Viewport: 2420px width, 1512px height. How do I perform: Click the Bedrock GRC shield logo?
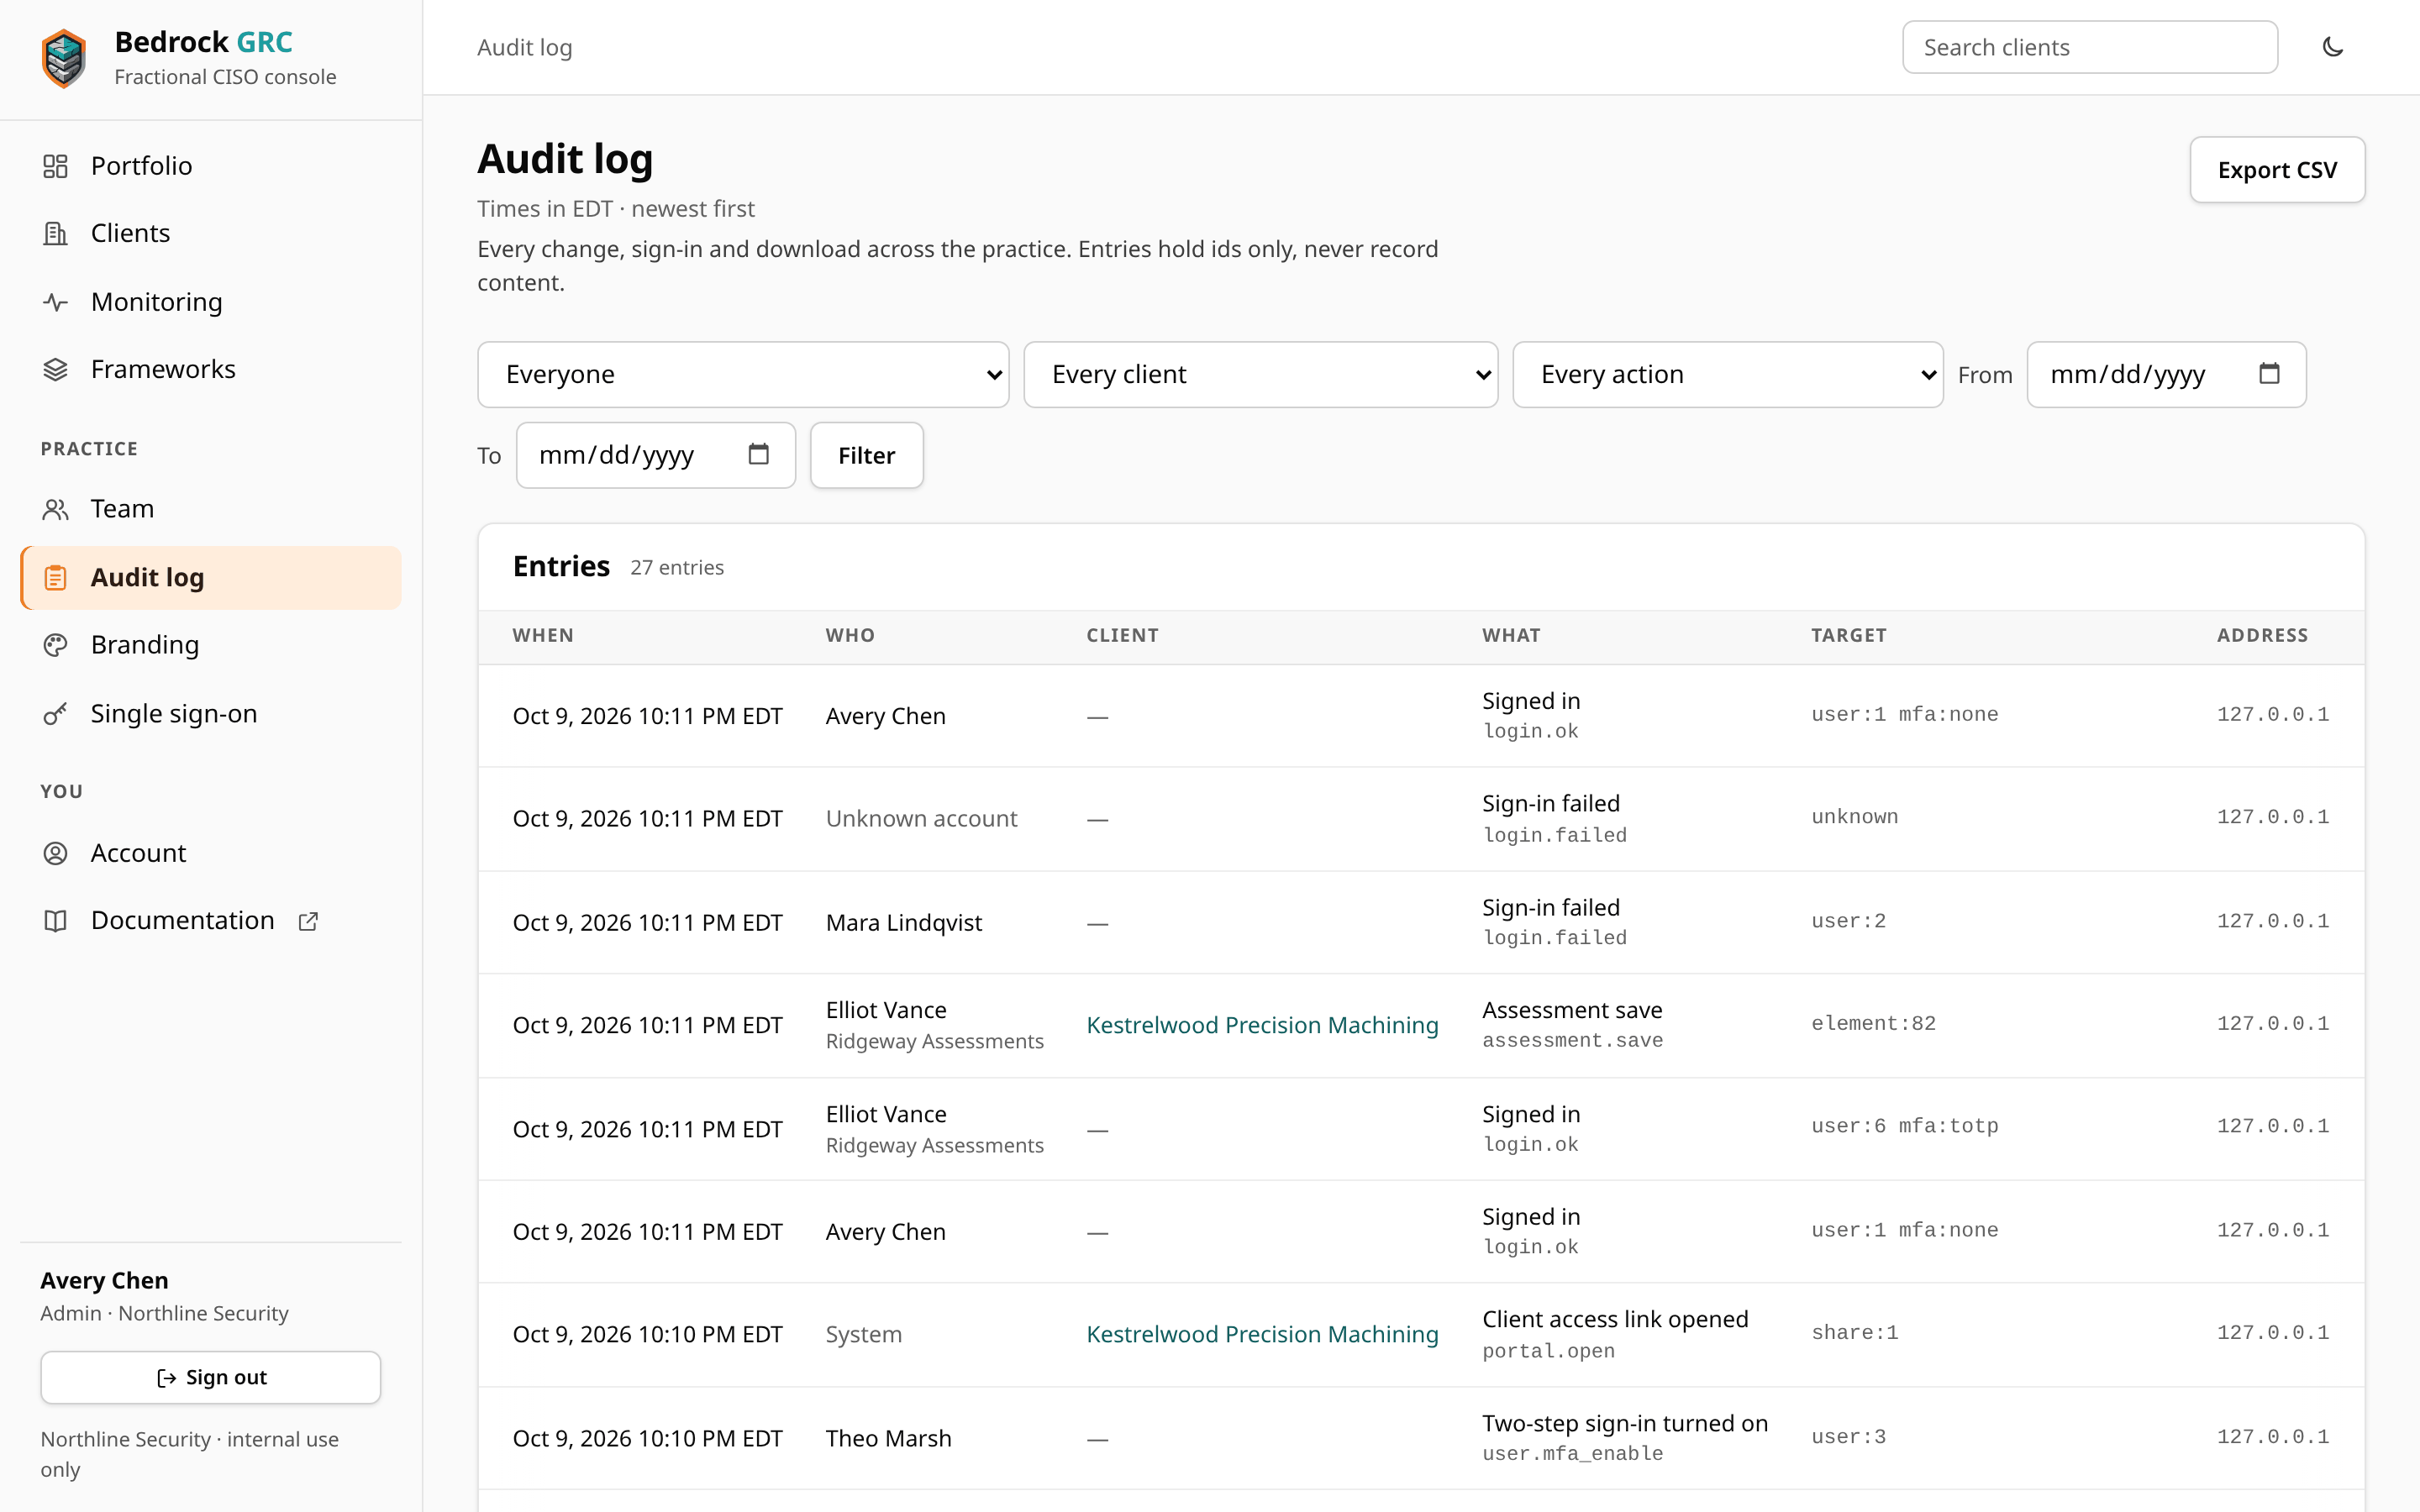point(64,58)
